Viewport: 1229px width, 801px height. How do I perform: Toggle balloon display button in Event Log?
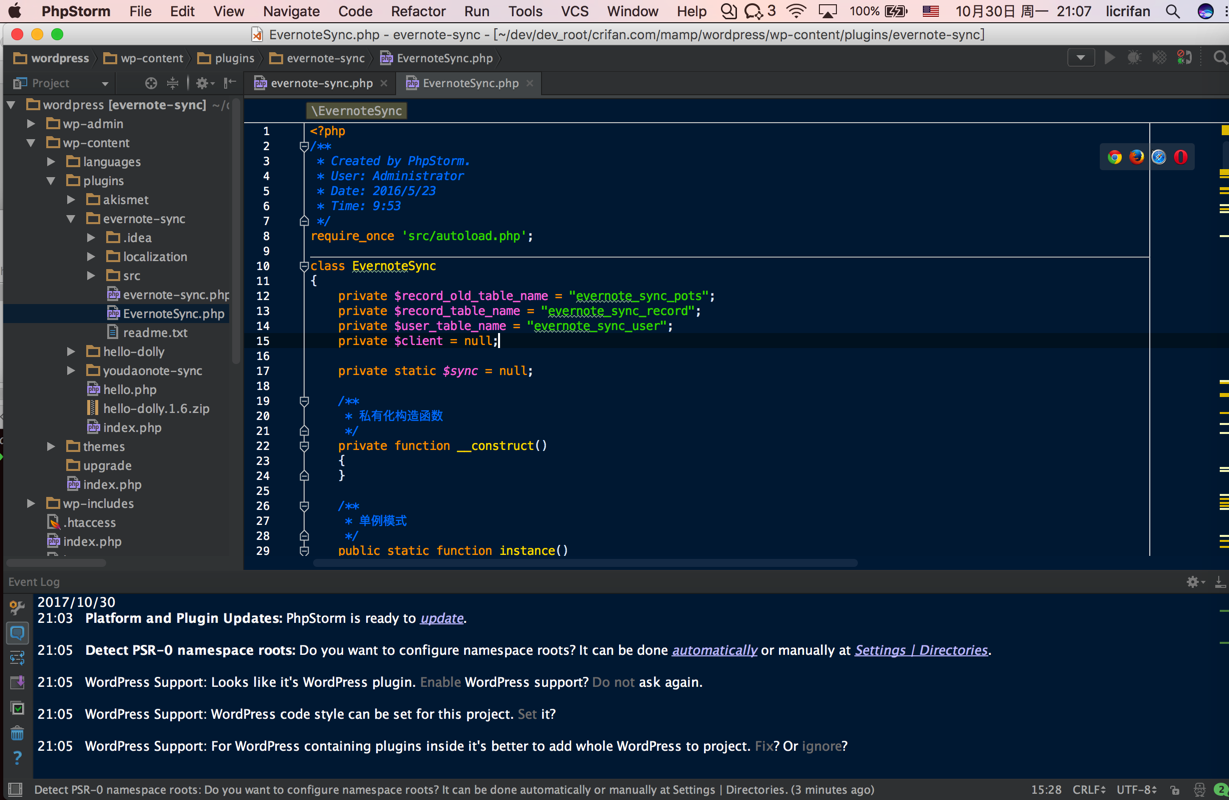point(17,633)
